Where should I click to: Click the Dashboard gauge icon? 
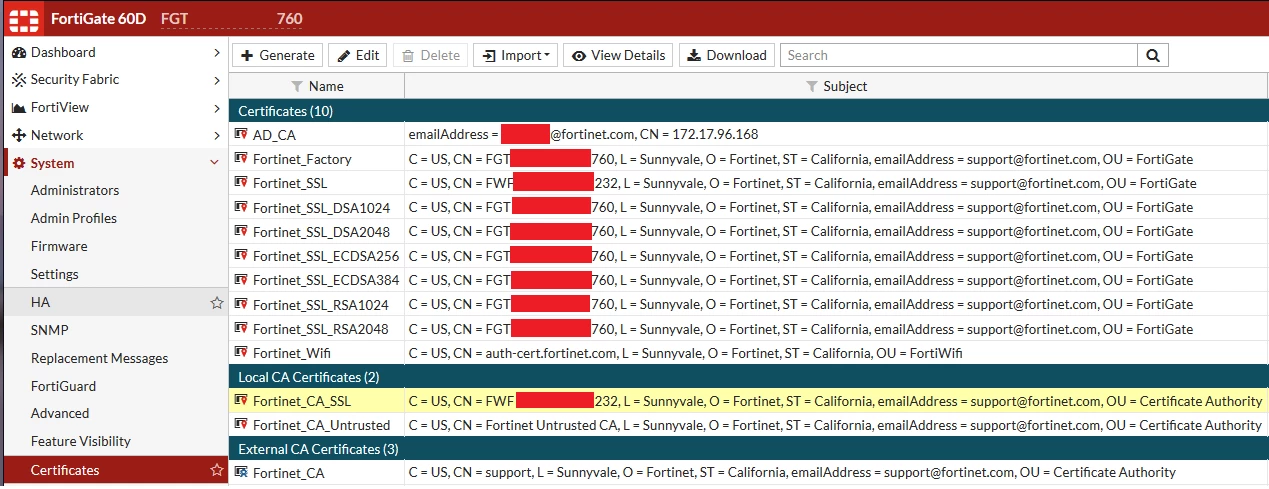[x=19, y=52]
